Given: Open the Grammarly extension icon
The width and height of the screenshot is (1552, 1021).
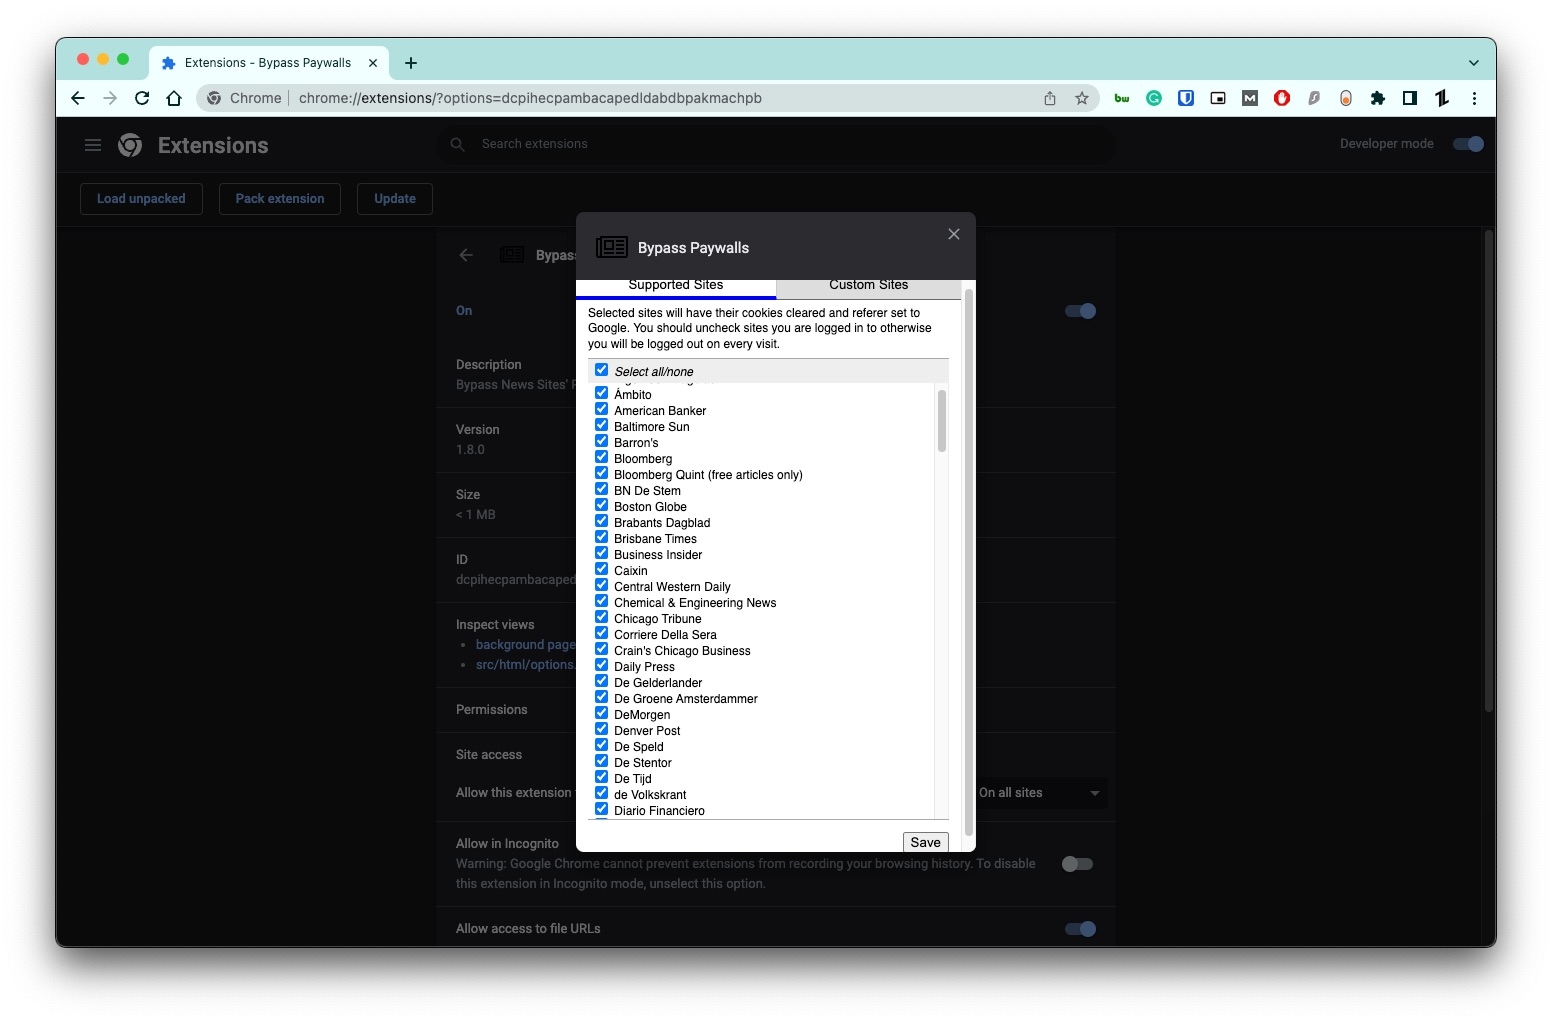Looking at the screenshot, I should [1154, 98].
